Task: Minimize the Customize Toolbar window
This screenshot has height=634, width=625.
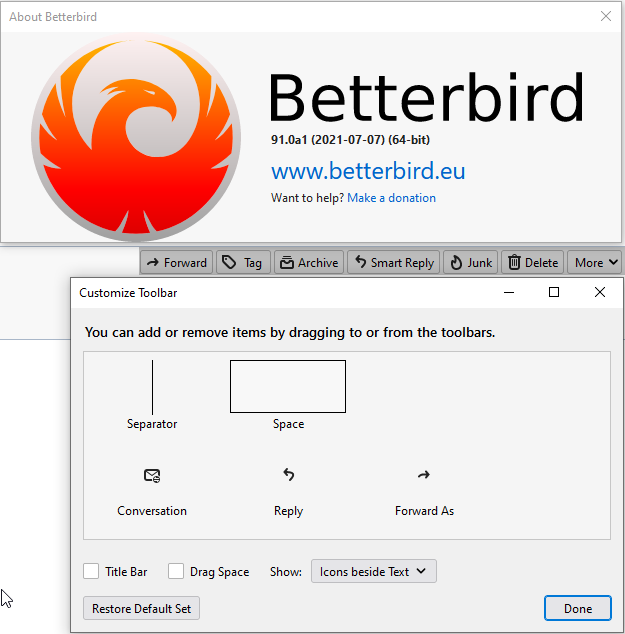Action: pos(509,292)
